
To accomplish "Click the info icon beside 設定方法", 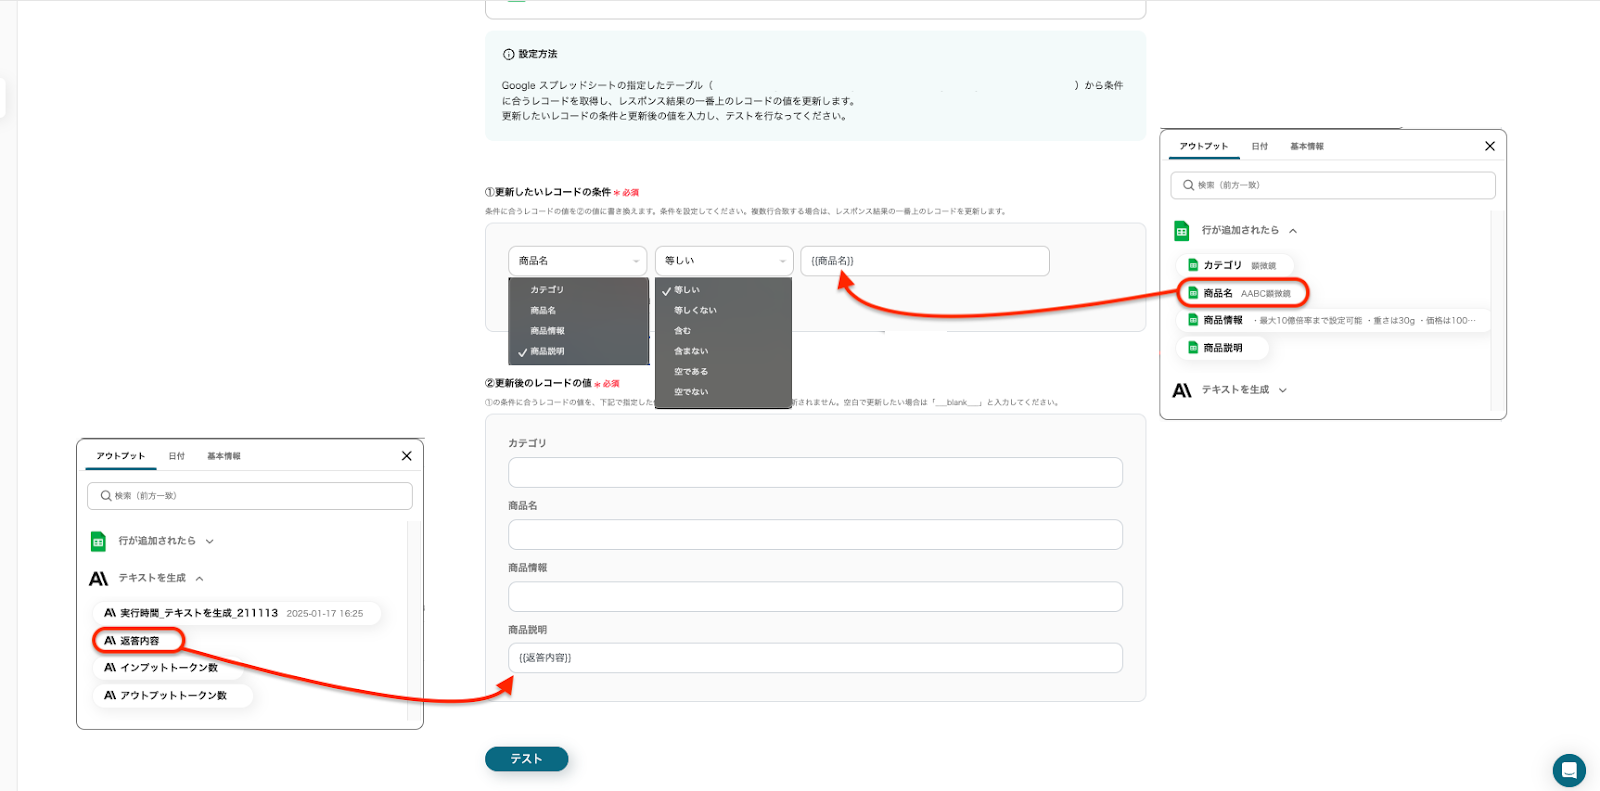I will 508,54.
